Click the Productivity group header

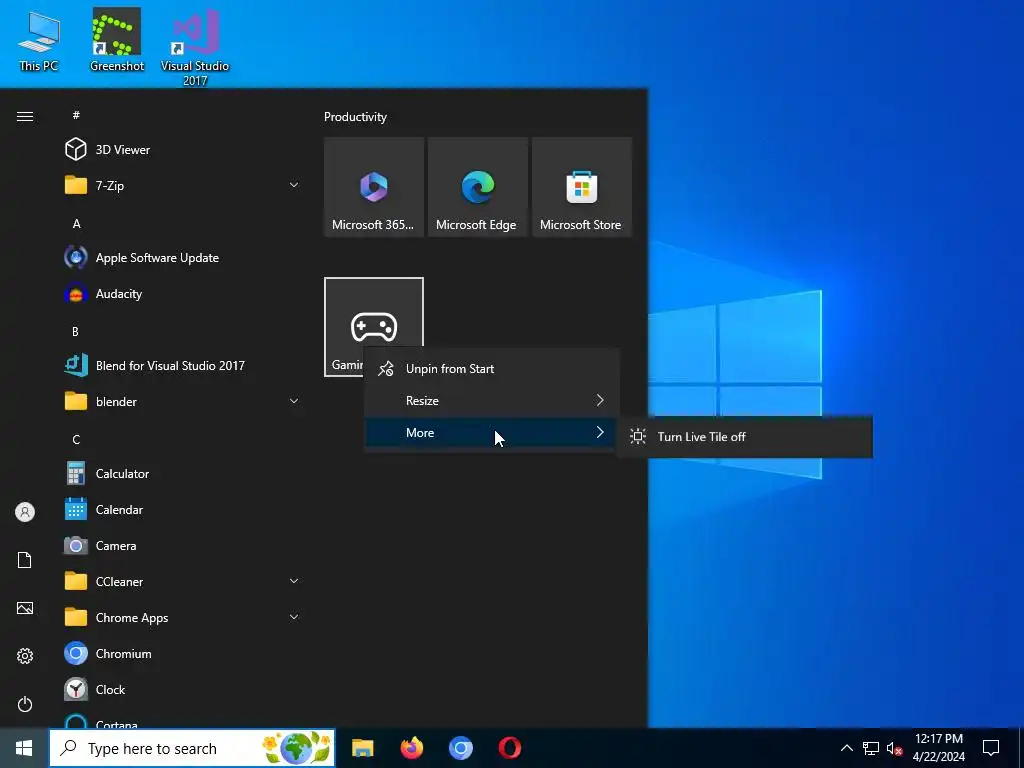click(x=355, y=117)
